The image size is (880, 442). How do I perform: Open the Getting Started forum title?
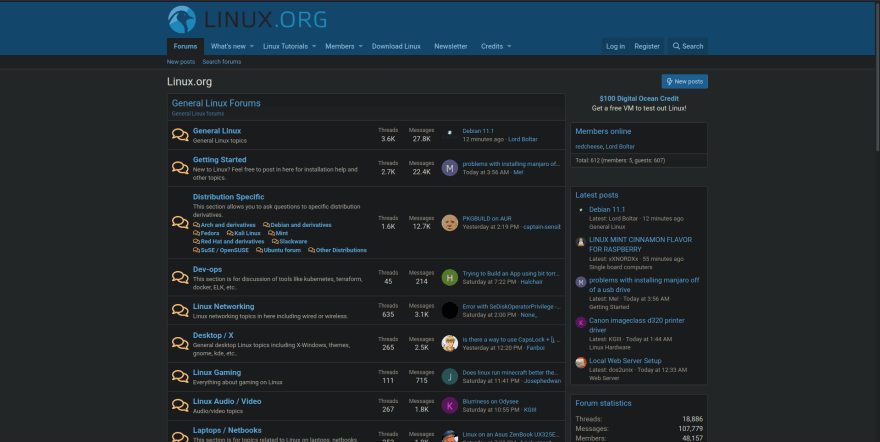219,160
